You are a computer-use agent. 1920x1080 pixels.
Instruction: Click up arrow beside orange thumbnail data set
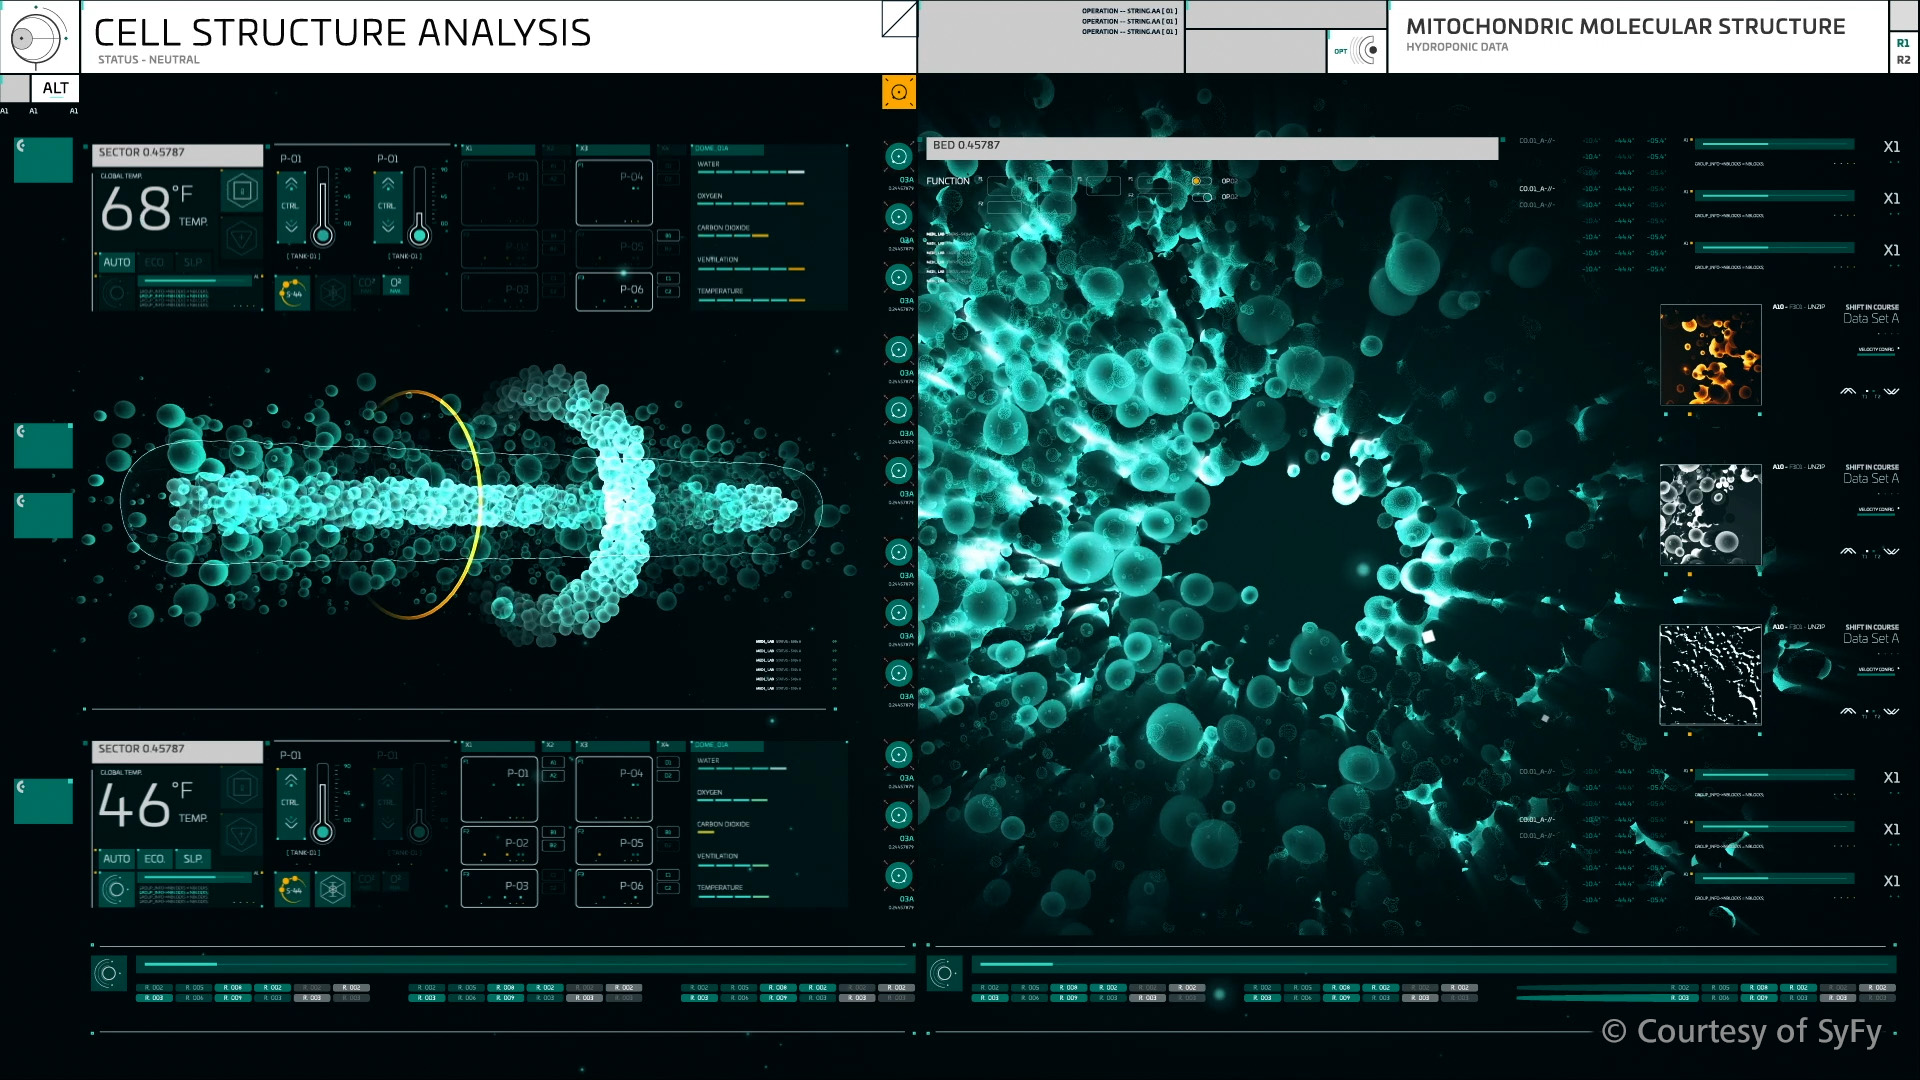tap(1848, 392)
